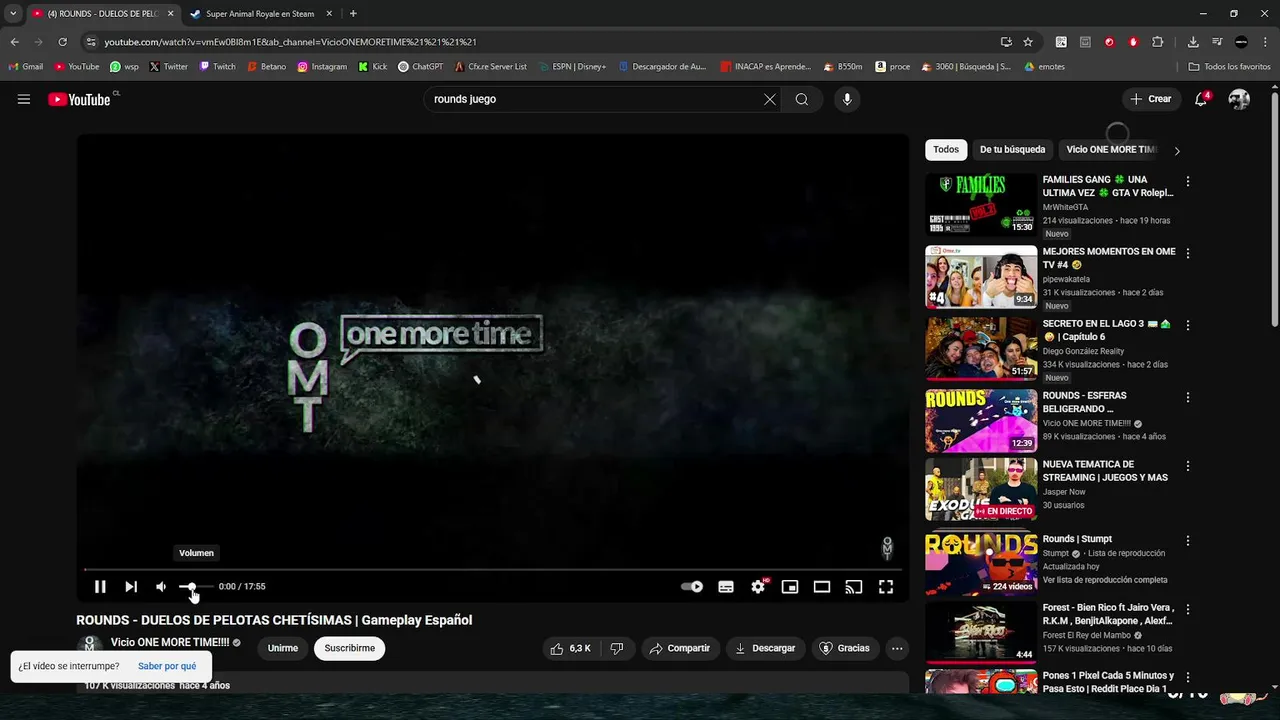Bookmark this page with star
Viewport: 1280px width, 720px height.
click(1028, 42)
